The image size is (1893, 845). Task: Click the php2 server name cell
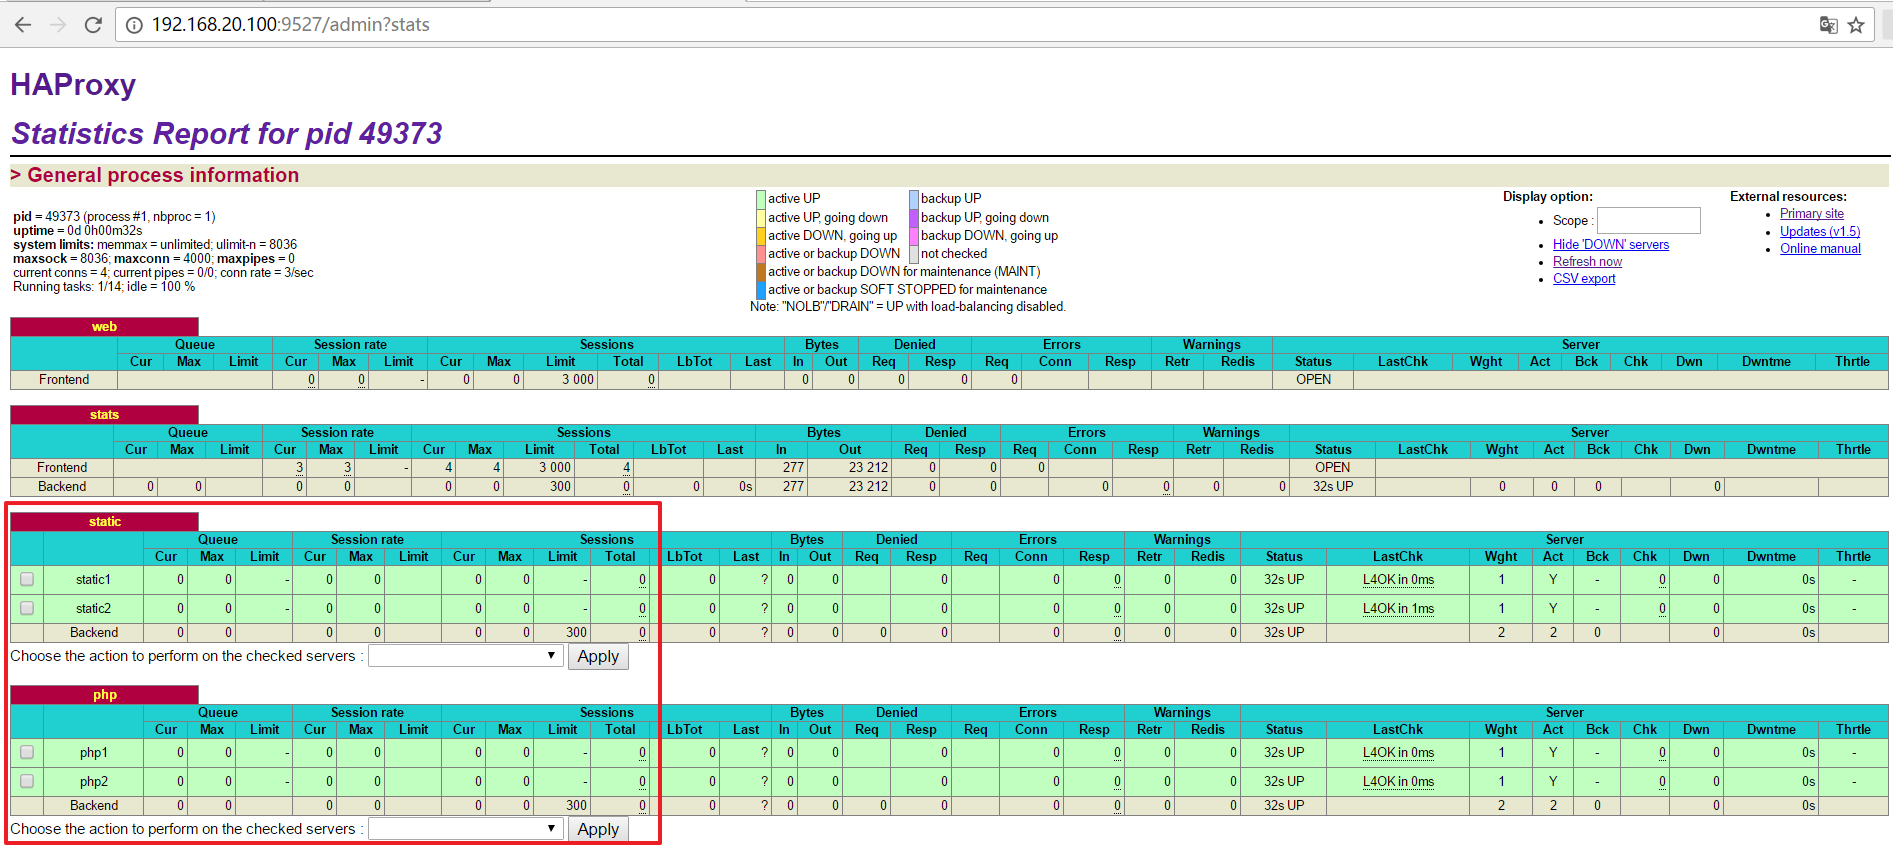93,781
